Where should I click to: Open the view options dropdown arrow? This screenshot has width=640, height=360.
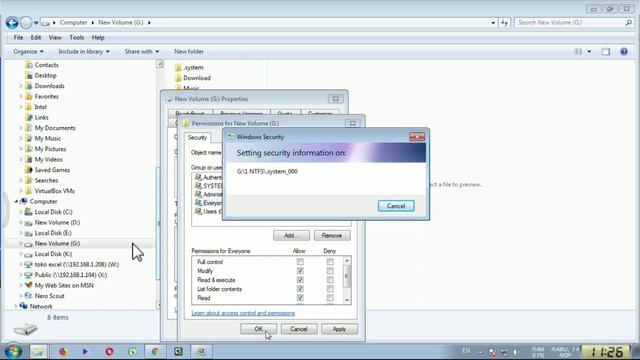589,51
